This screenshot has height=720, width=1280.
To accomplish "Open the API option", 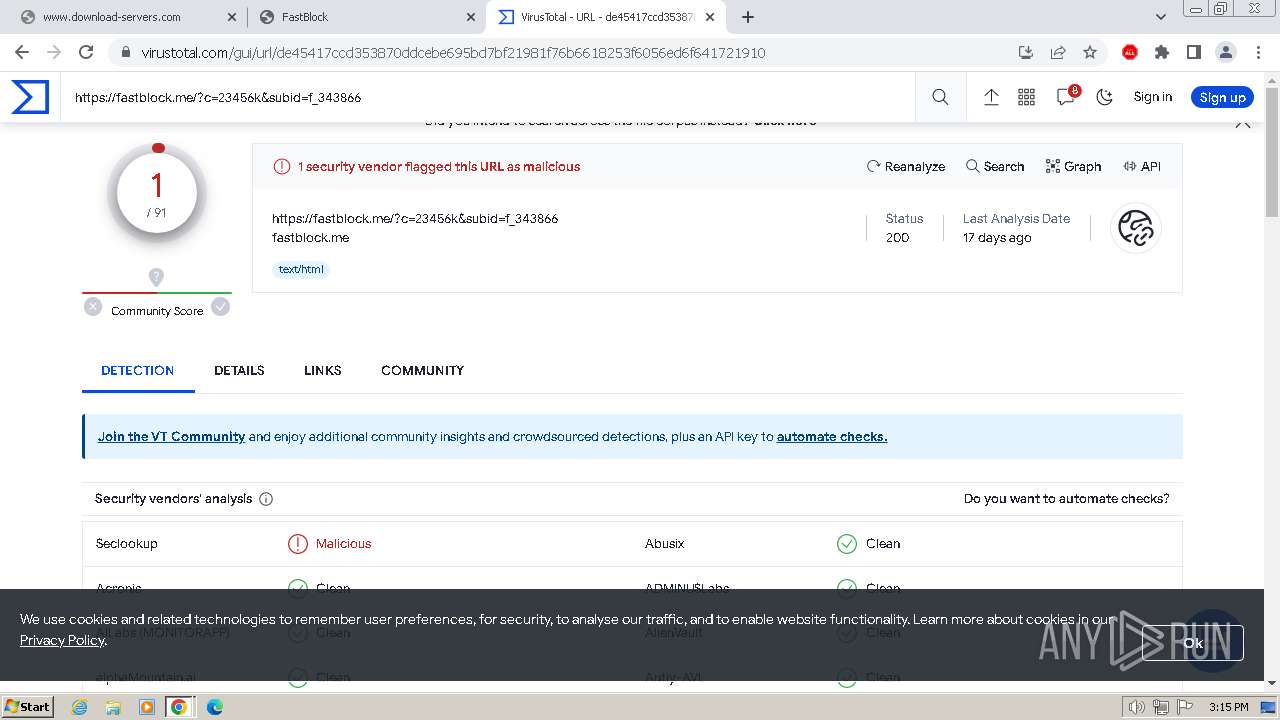I will click(1142, 167).
